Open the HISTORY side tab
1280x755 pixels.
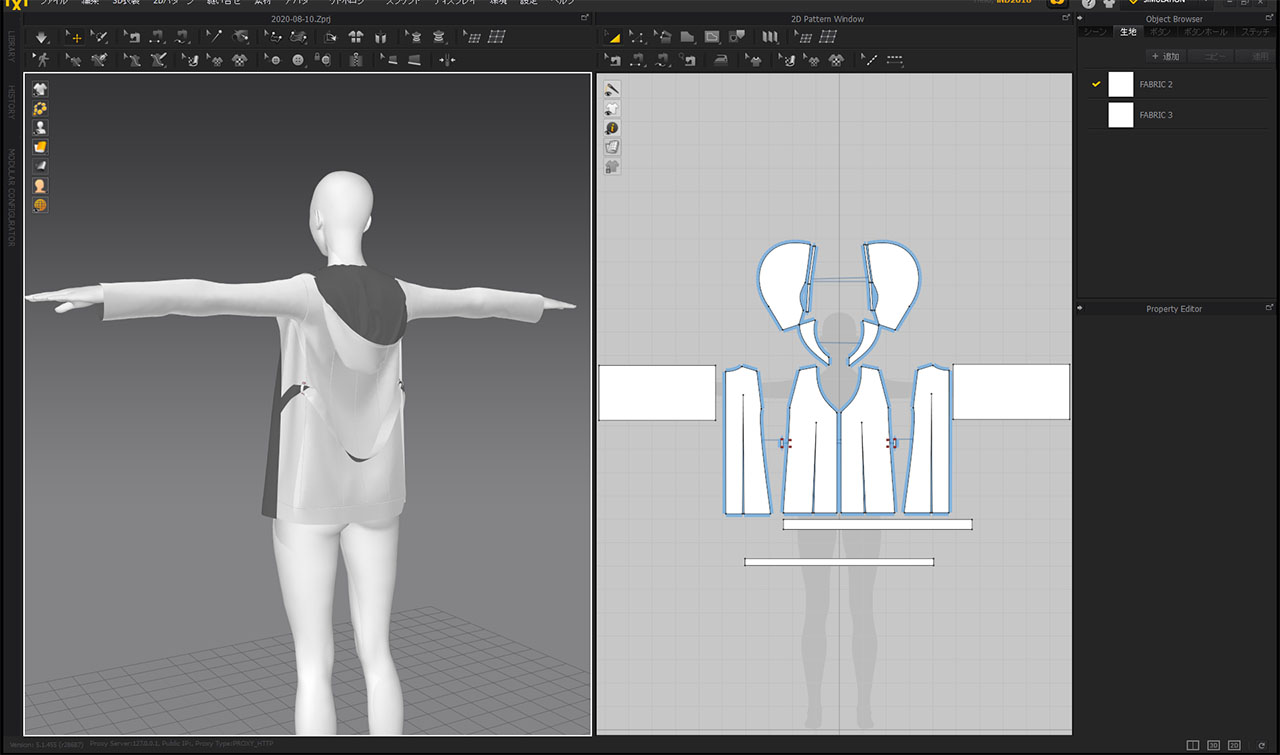point(11,103)
